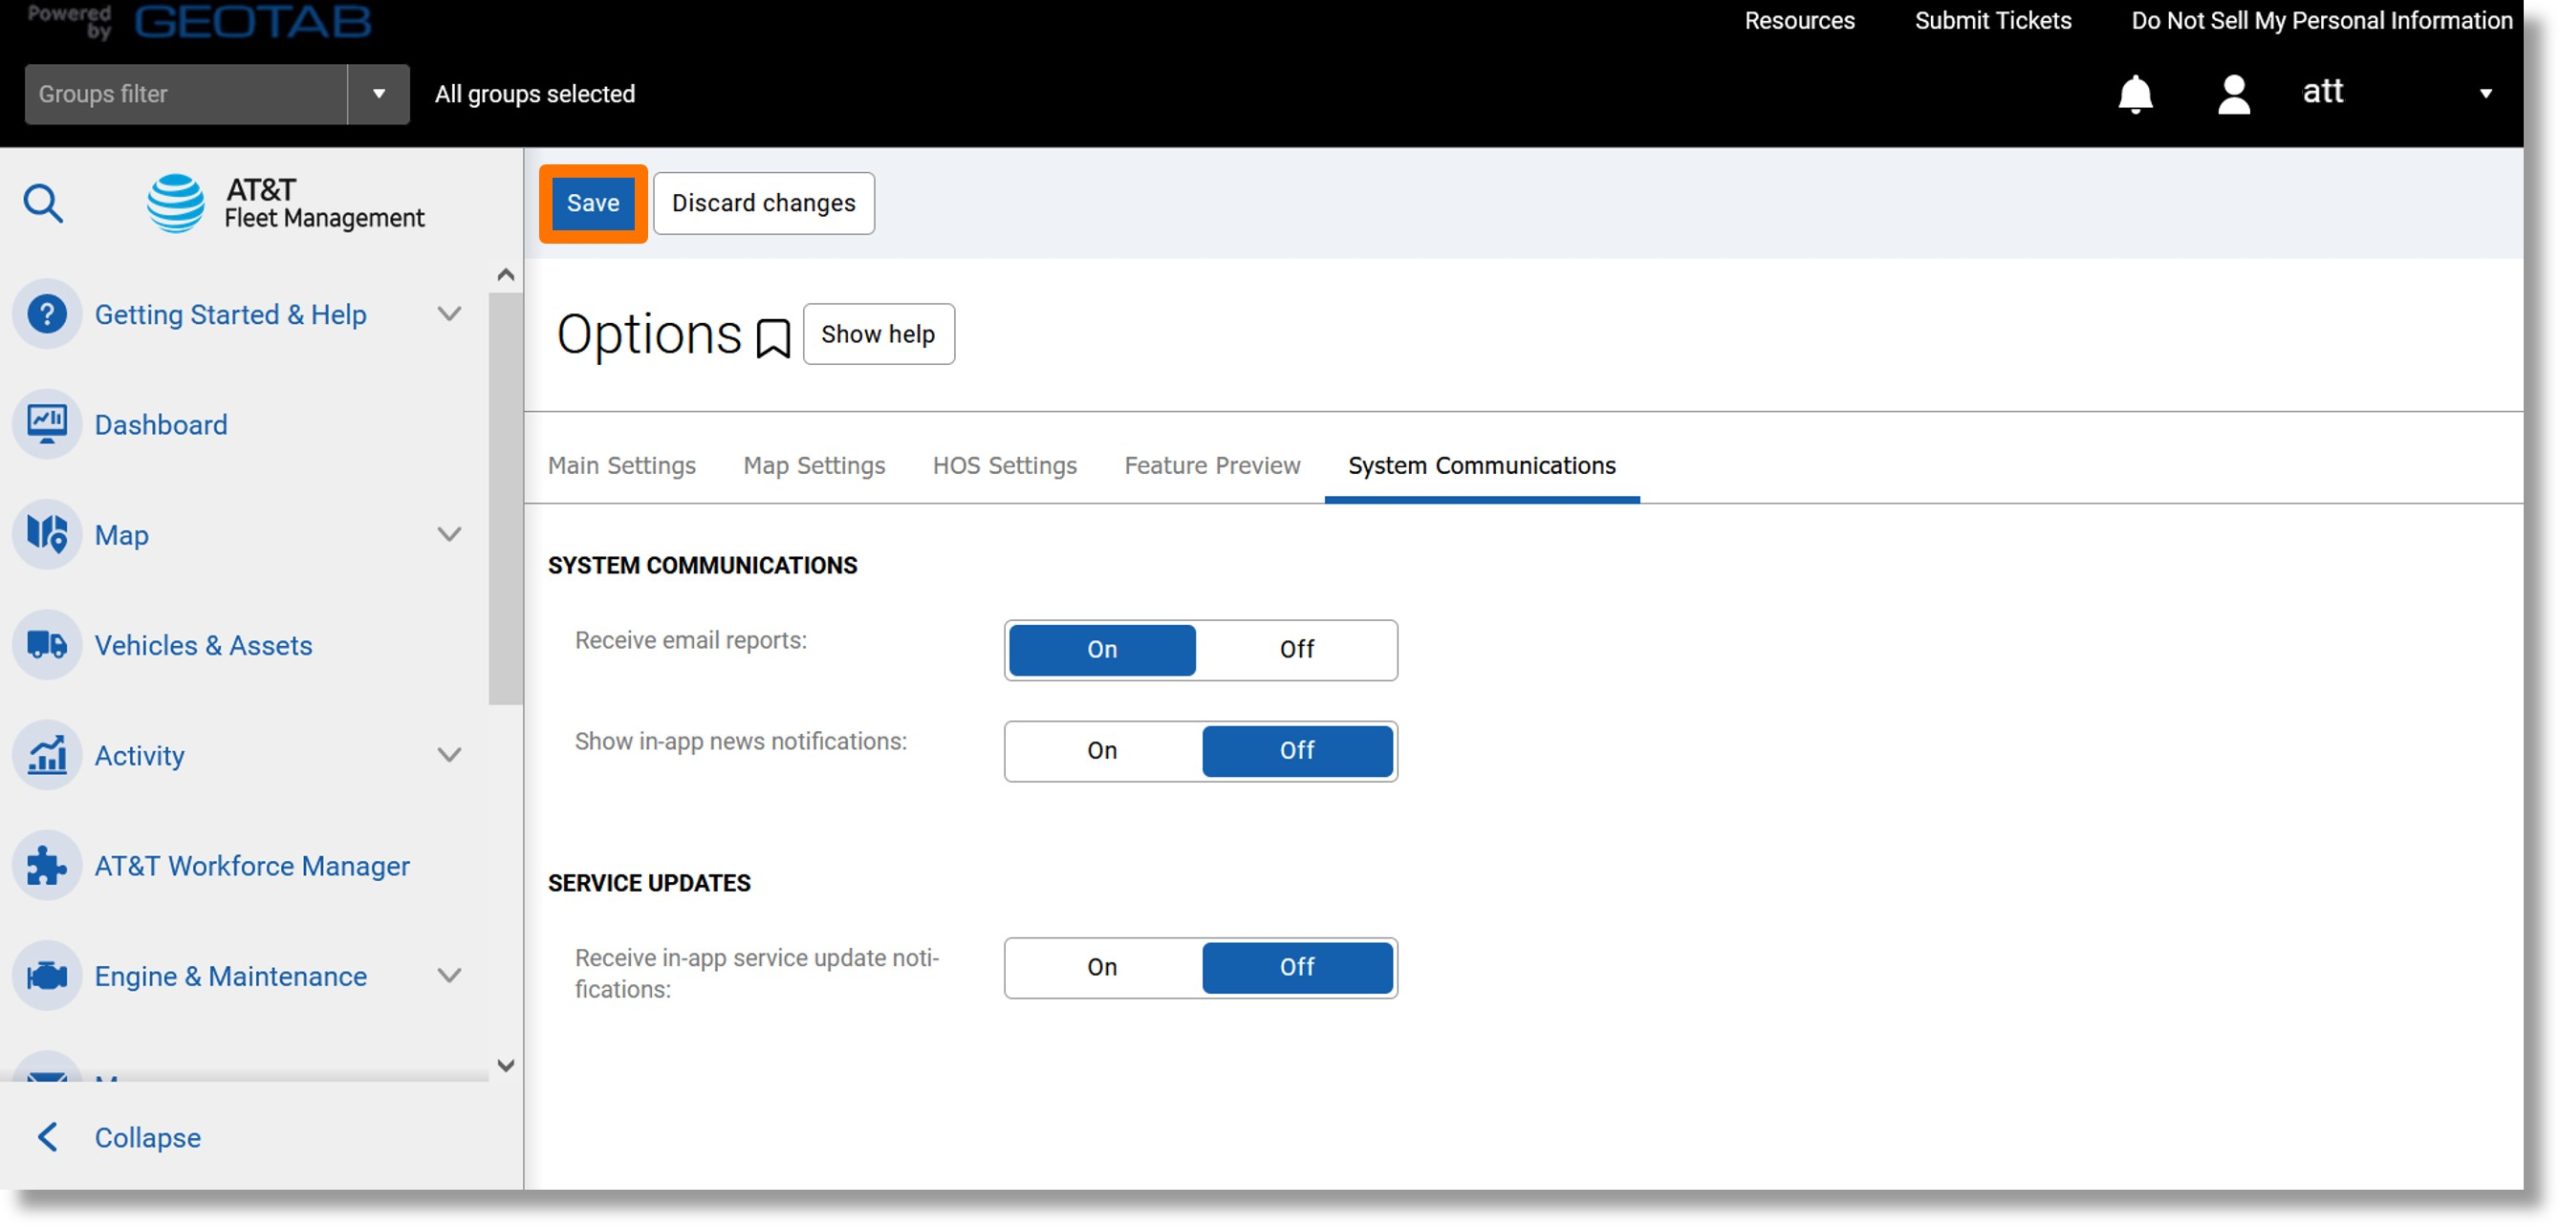The height and width of the screenshot is (1226, 2560).
Task: Click the sidebar scrollbar thumb
Action: click(x=506, y=498)
